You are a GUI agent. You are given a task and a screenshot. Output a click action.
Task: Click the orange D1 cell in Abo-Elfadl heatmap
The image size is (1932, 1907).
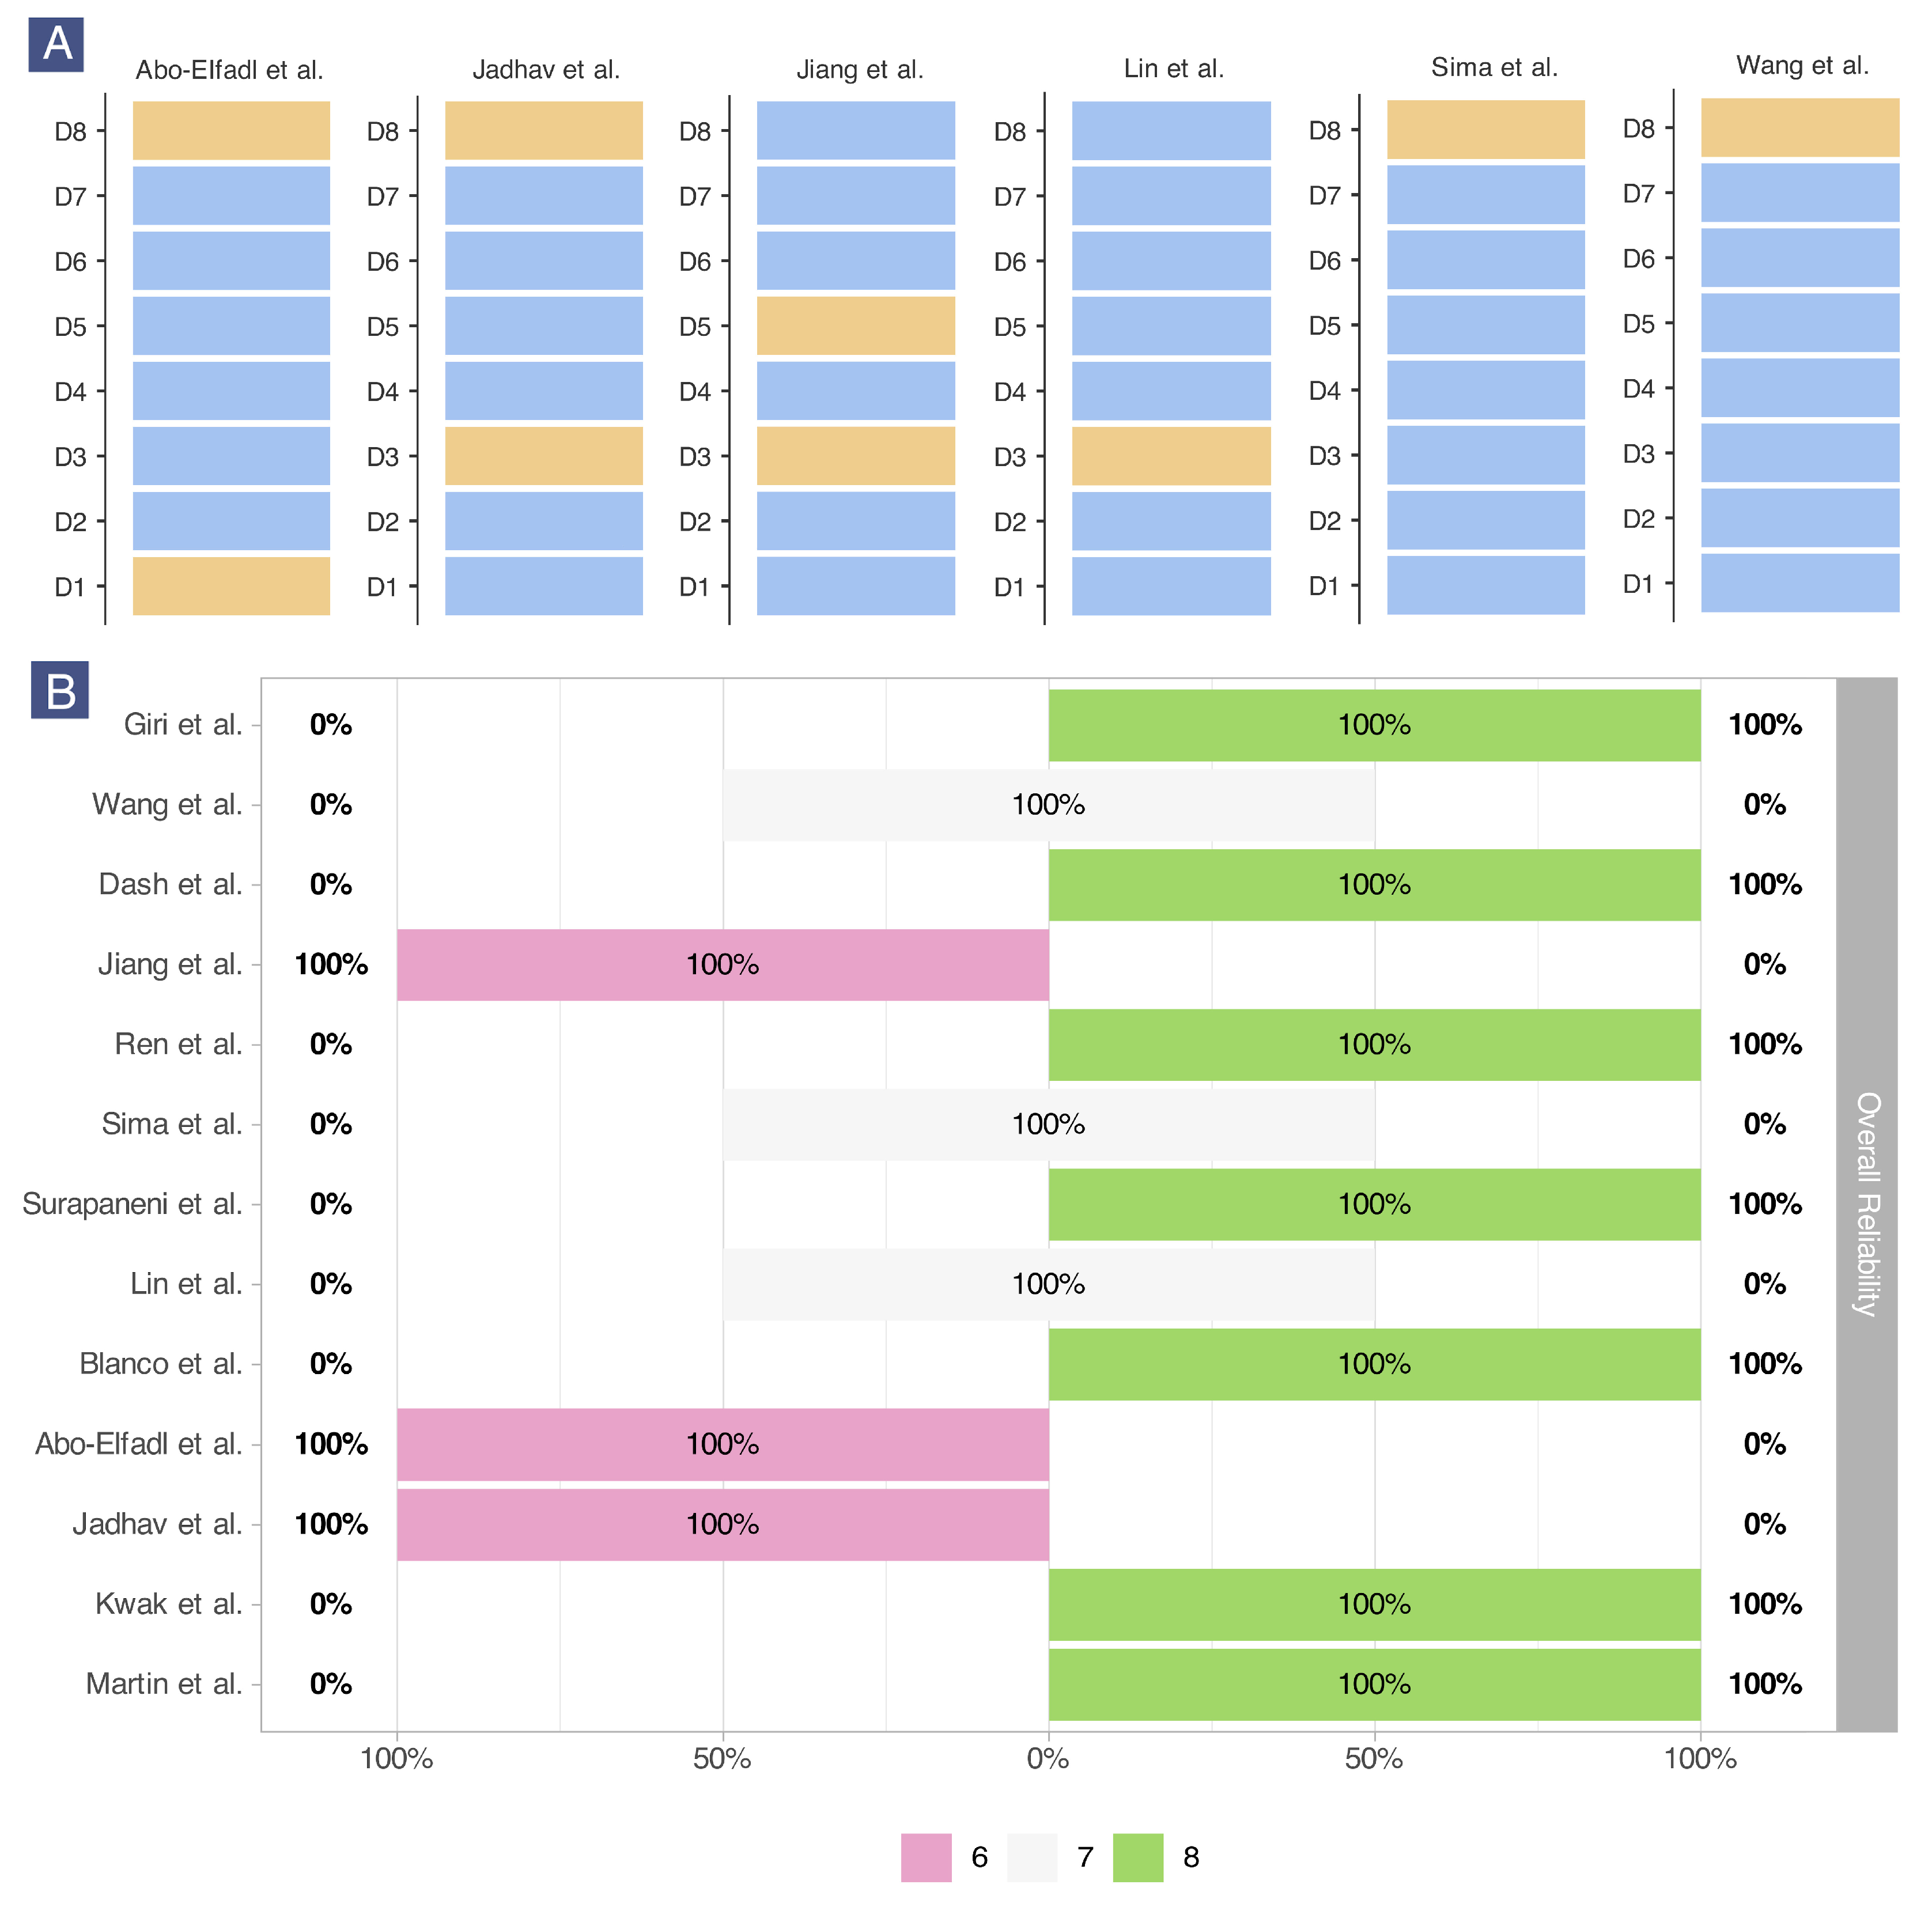click(x=231, y=586)
